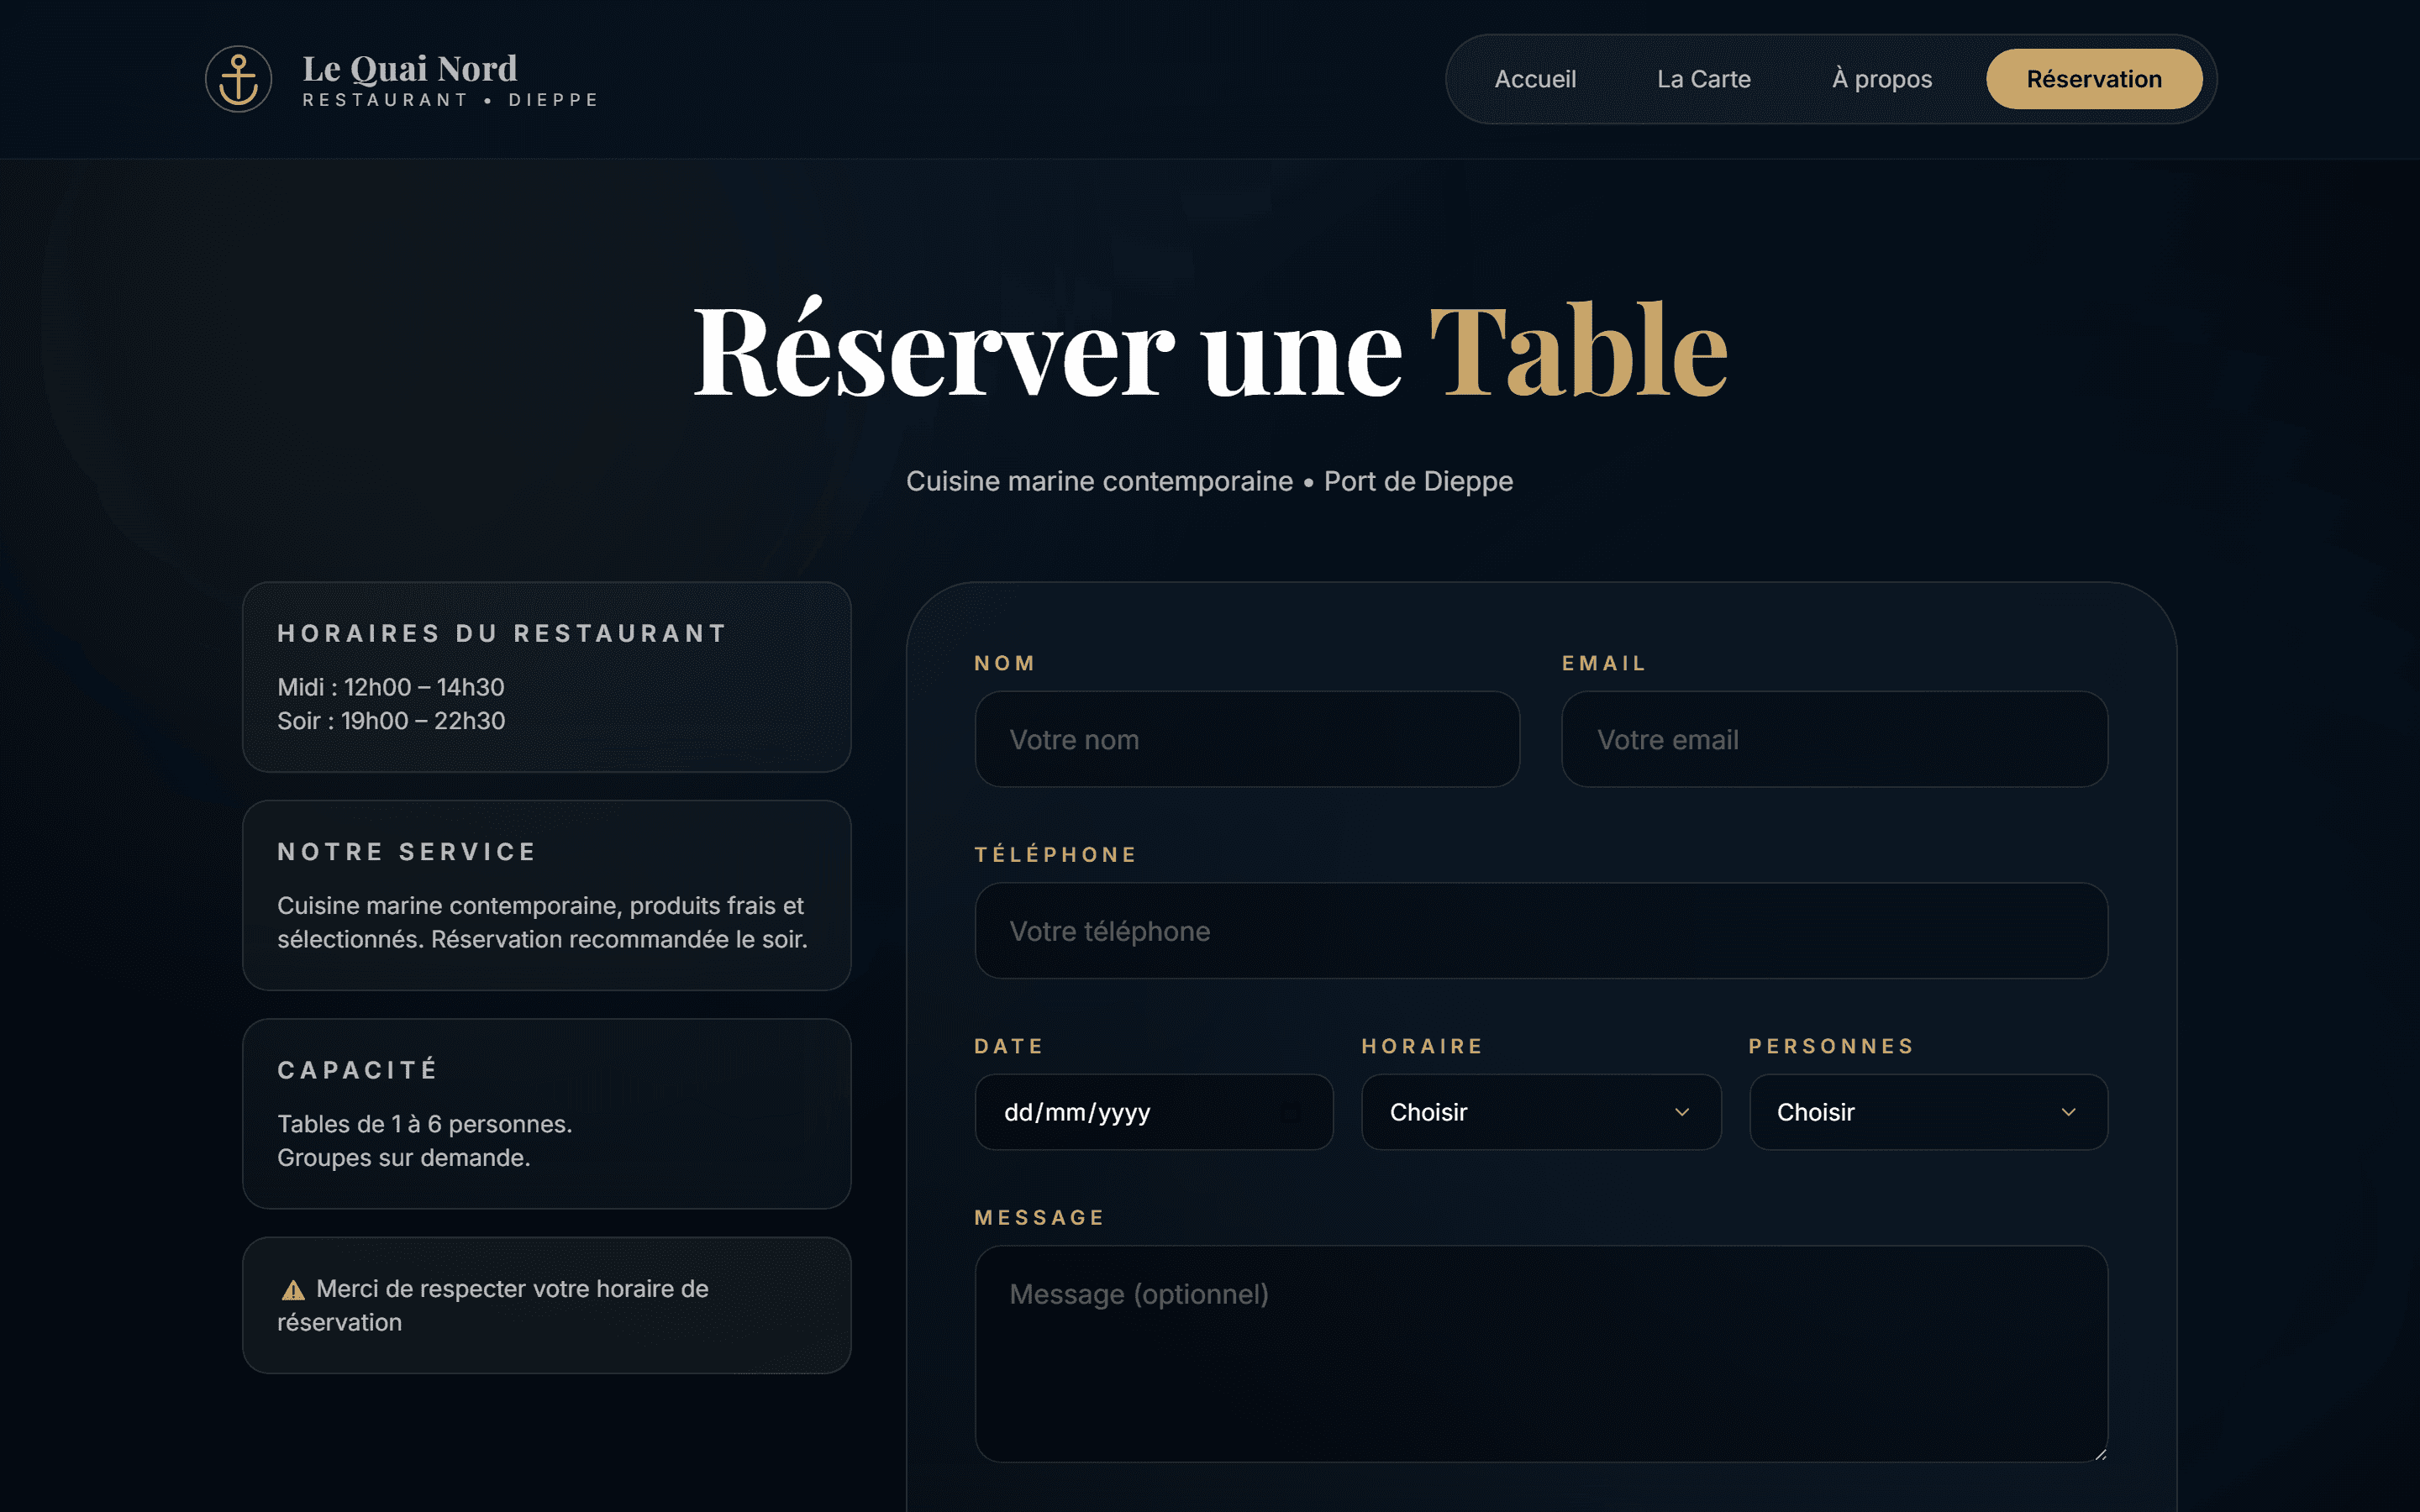Click the warning triangle icon

(x=293, y=1290)
